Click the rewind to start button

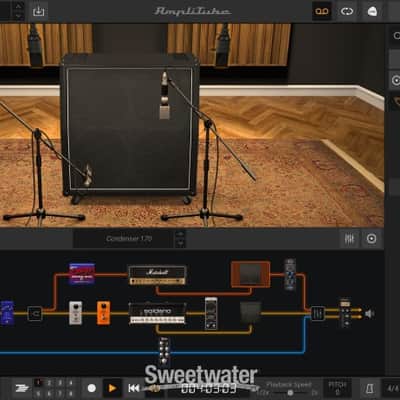click(x=134, y=388)
